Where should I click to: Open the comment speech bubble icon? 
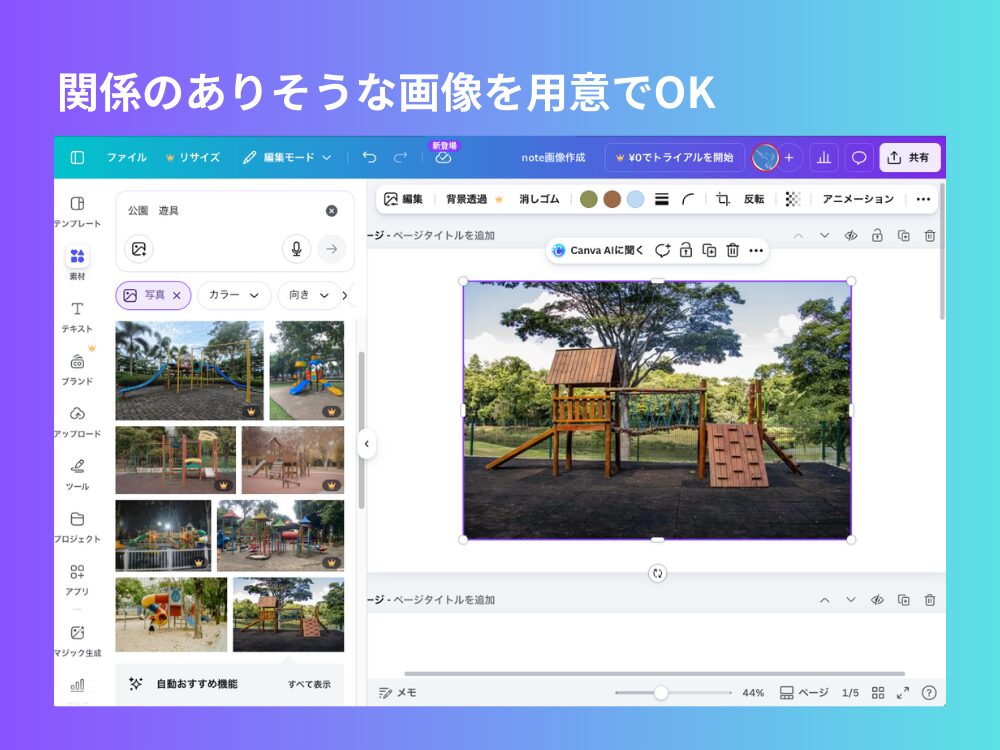pyautogui.click(x=858, y=158)
